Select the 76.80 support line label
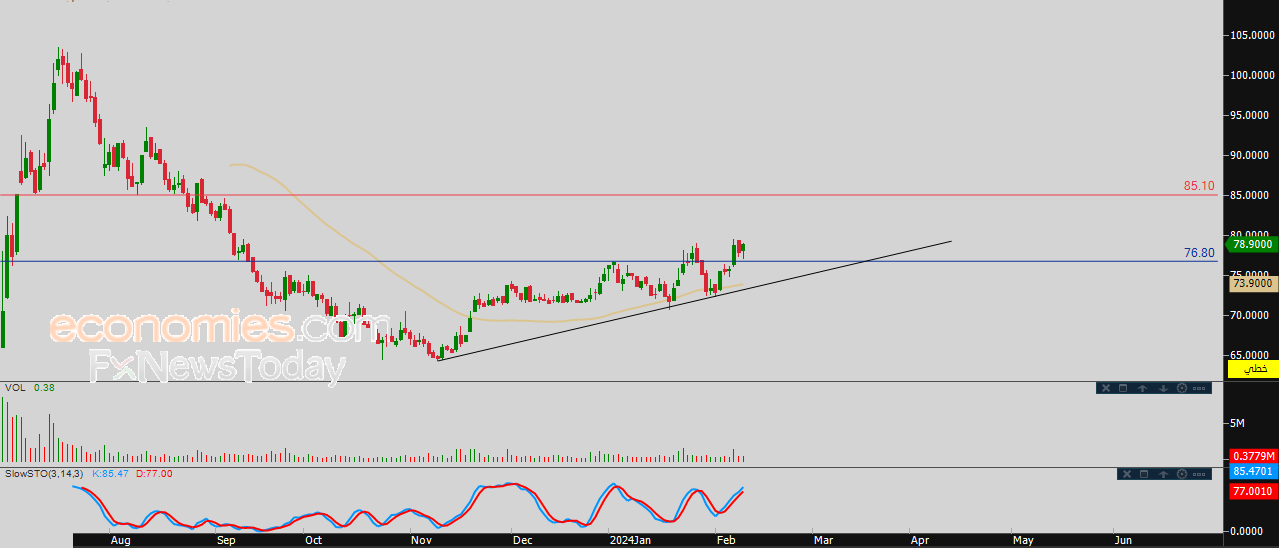This screenshot has width=1279, height=548. click(1198, 253)
